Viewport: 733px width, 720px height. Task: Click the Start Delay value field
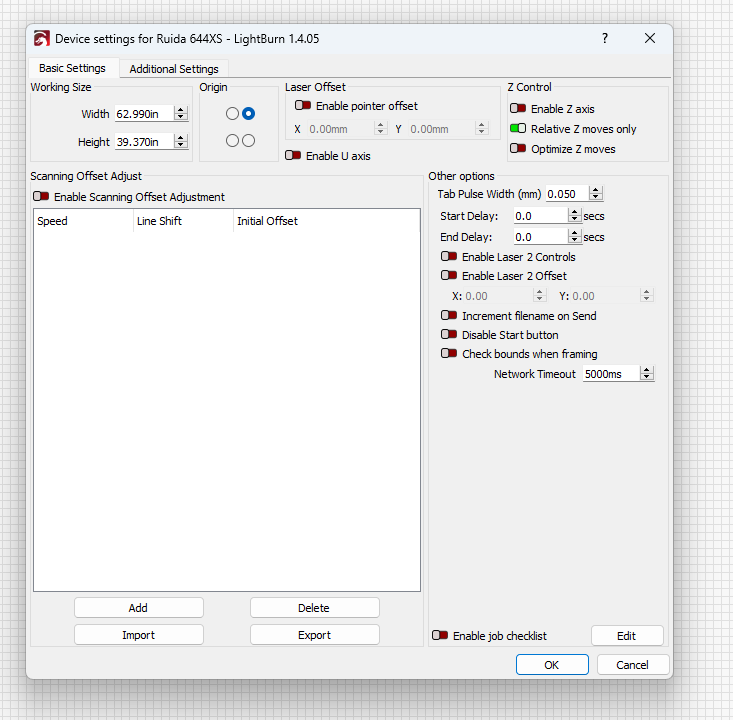[x=540, y=216]
